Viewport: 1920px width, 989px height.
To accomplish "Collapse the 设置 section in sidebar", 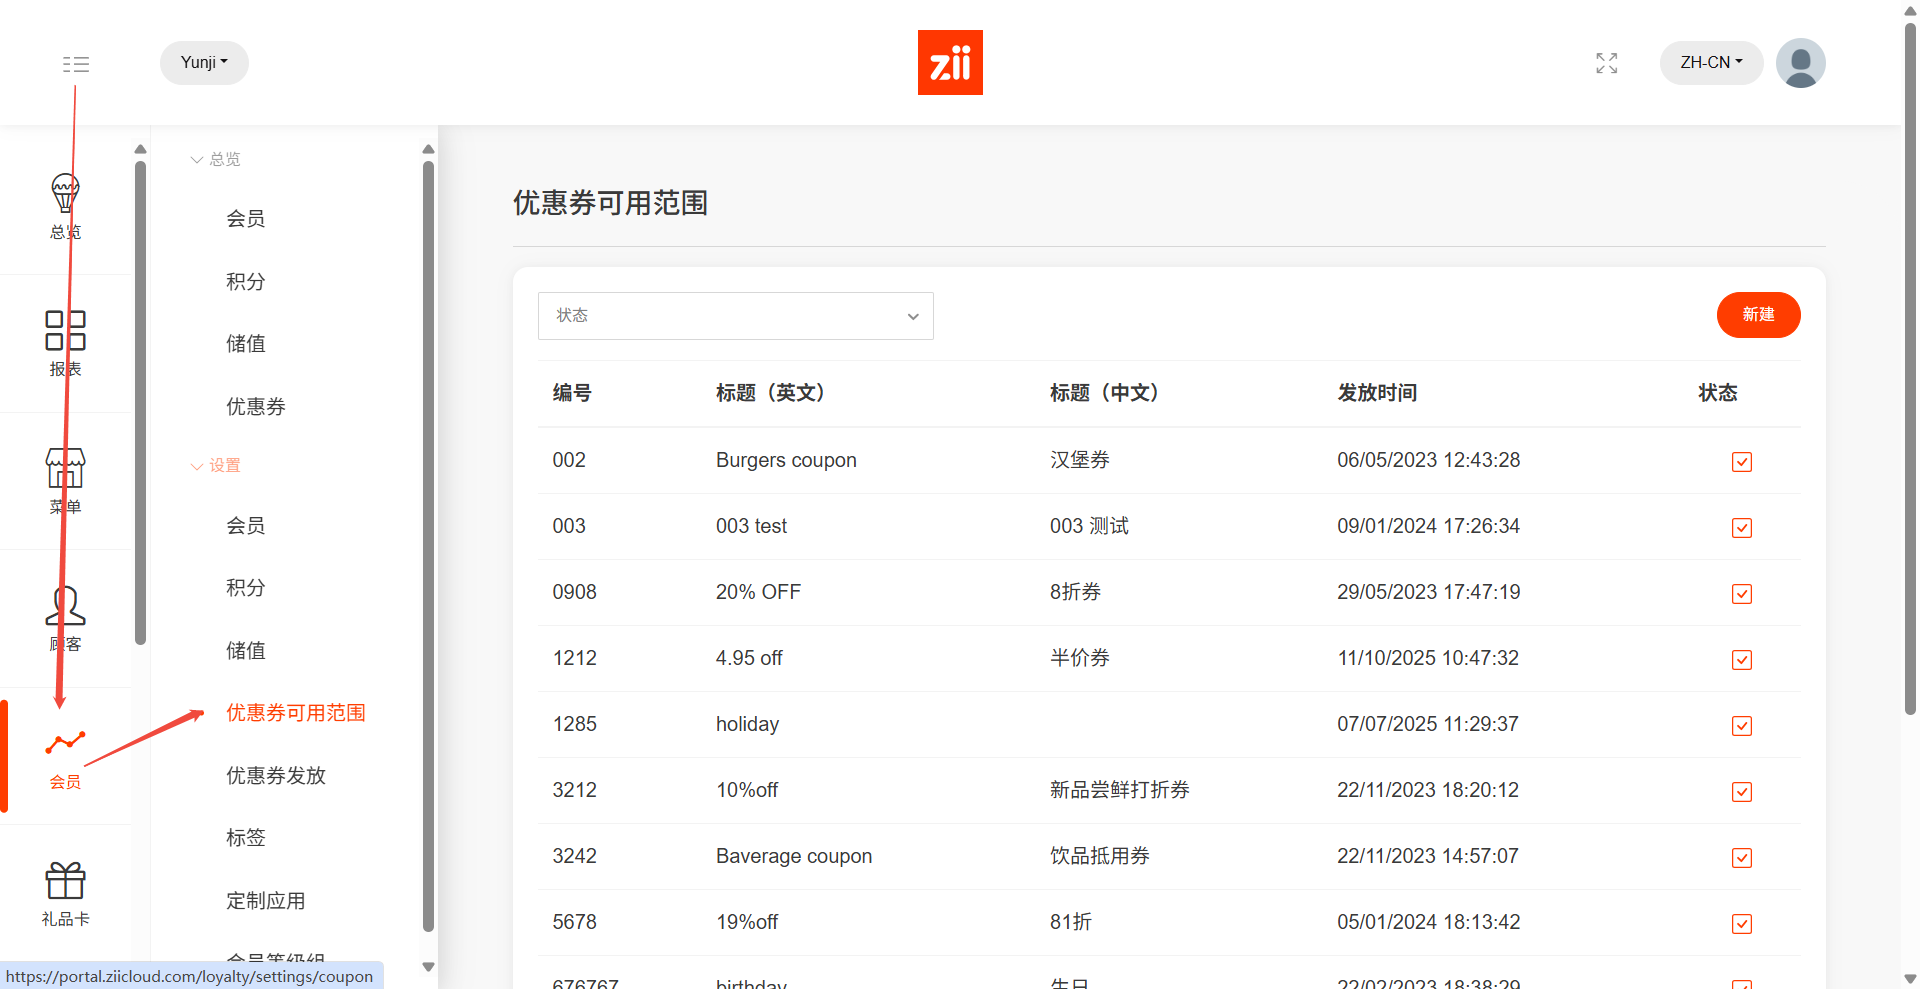I will coord(216,465).
